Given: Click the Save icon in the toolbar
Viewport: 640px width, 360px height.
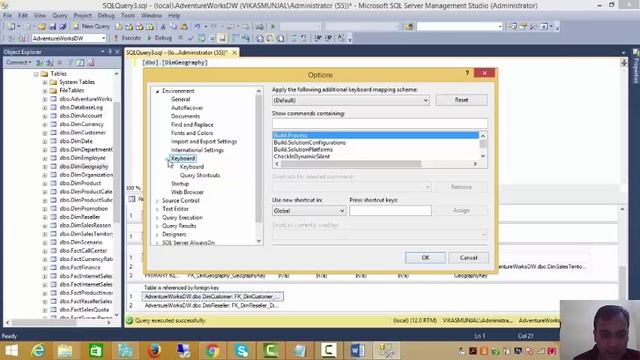Looking at the screenshot, I should [53, 27].
